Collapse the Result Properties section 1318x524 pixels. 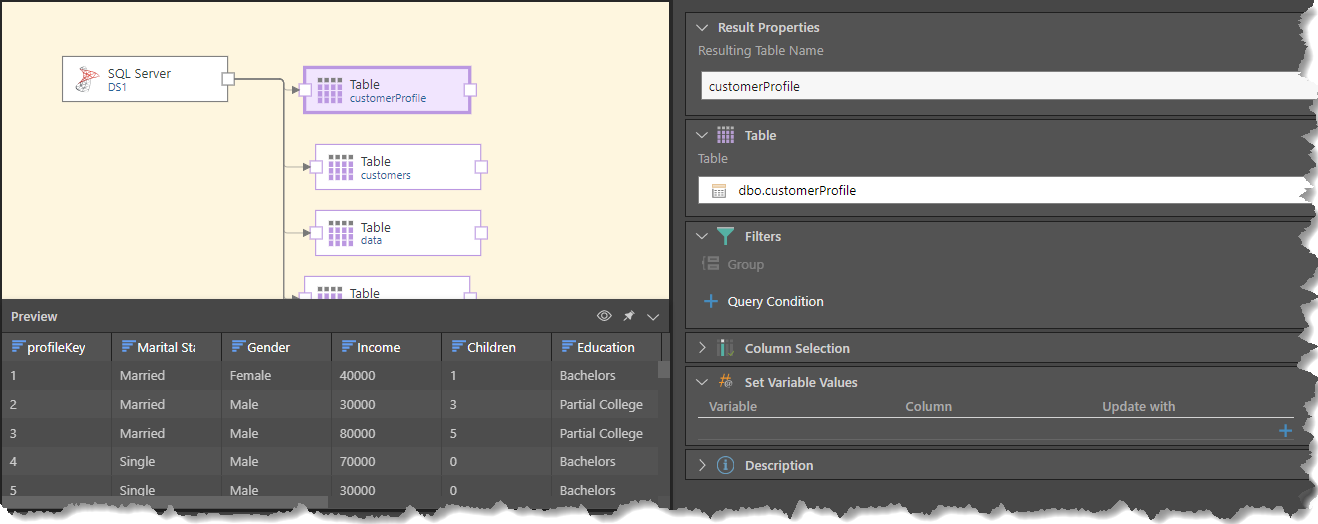click(702, 28)
